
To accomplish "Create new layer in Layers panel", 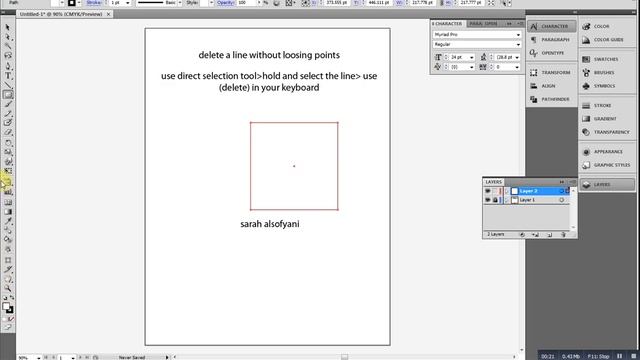I will point(549,235).
